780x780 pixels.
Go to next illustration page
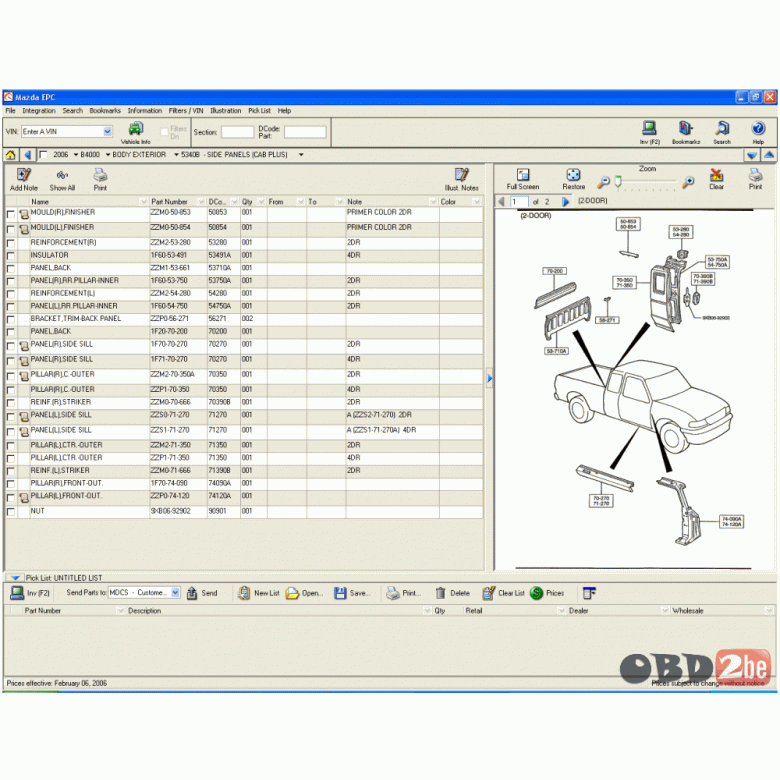pyautogui.click(x=565, y=201)
